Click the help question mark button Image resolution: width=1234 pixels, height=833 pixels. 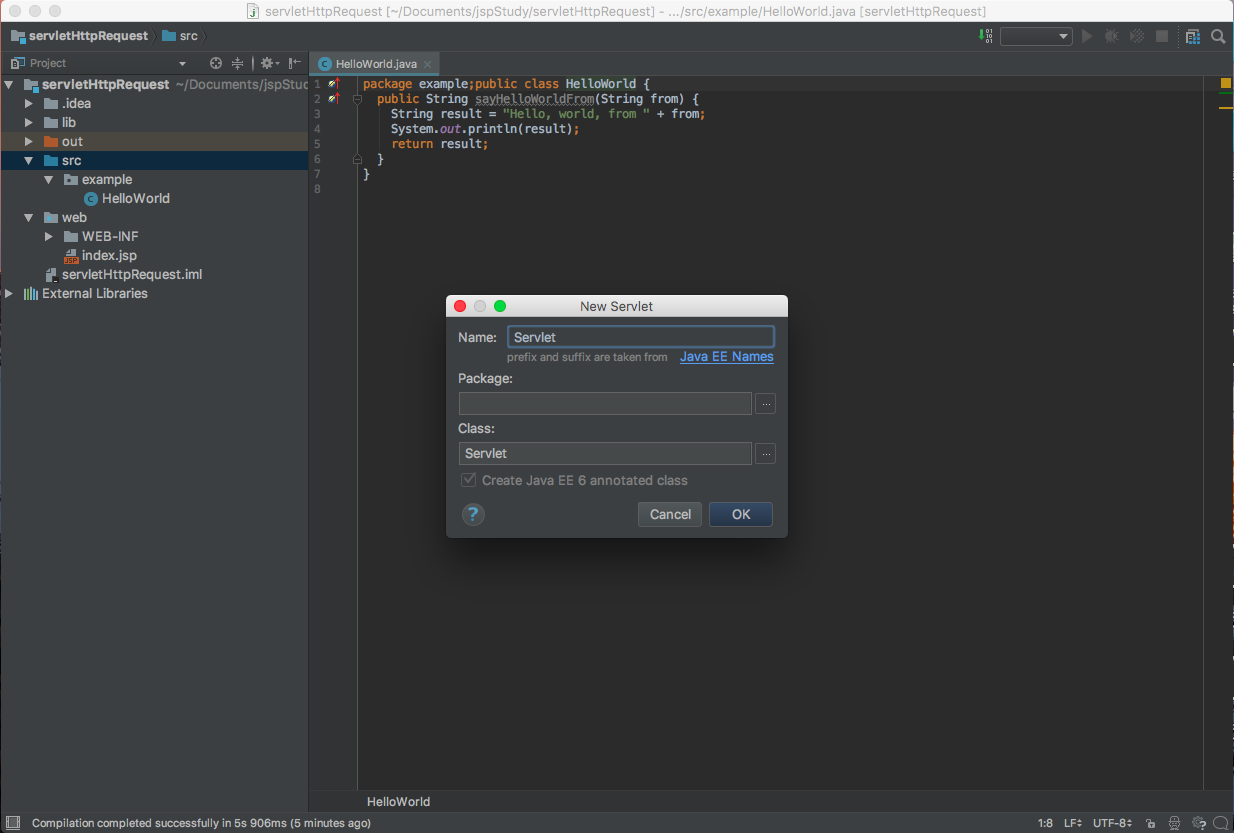coord(473,514)
